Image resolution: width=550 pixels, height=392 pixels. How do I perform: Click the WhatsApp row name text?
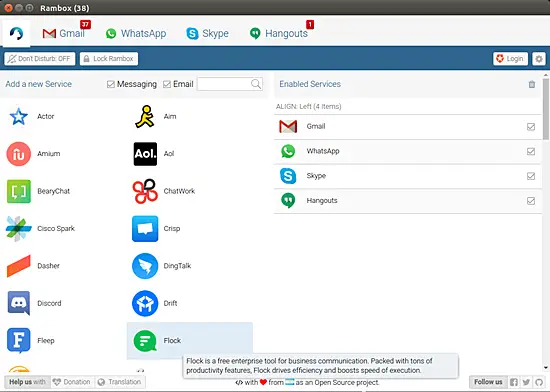click(x=323, y=151)
